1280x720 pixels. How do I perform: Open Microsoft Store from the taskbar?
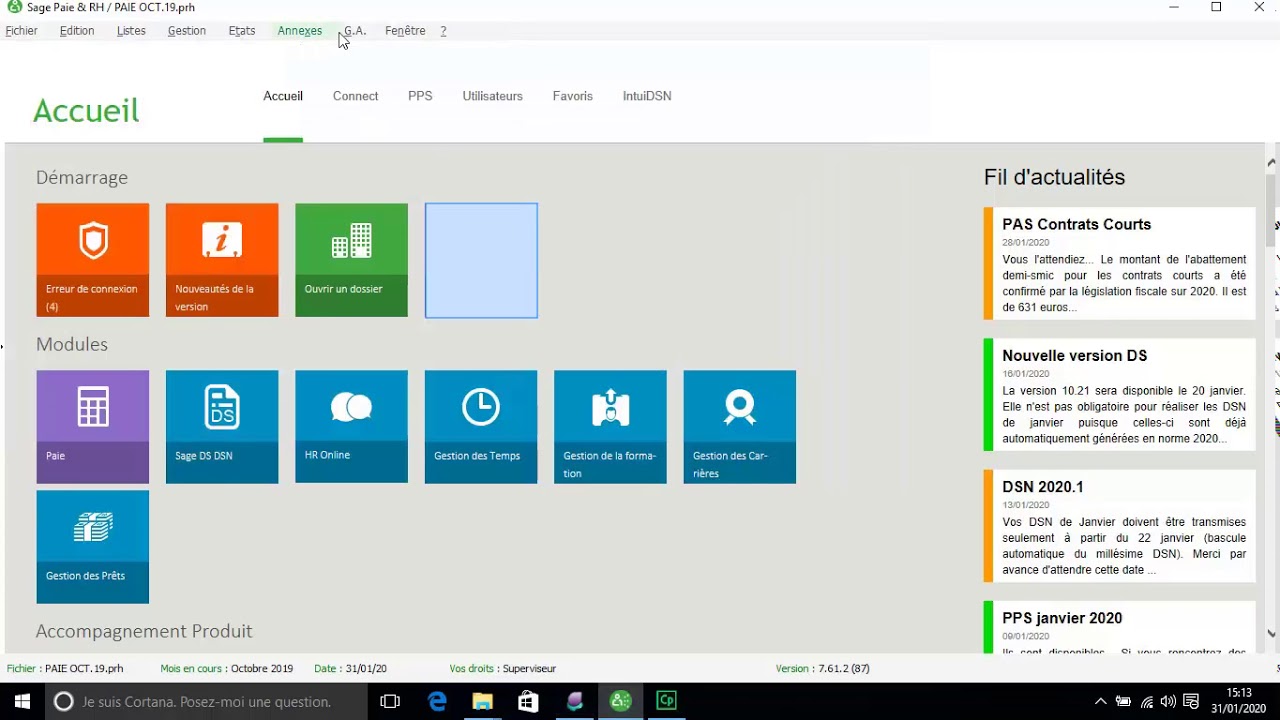pos(528,702)
